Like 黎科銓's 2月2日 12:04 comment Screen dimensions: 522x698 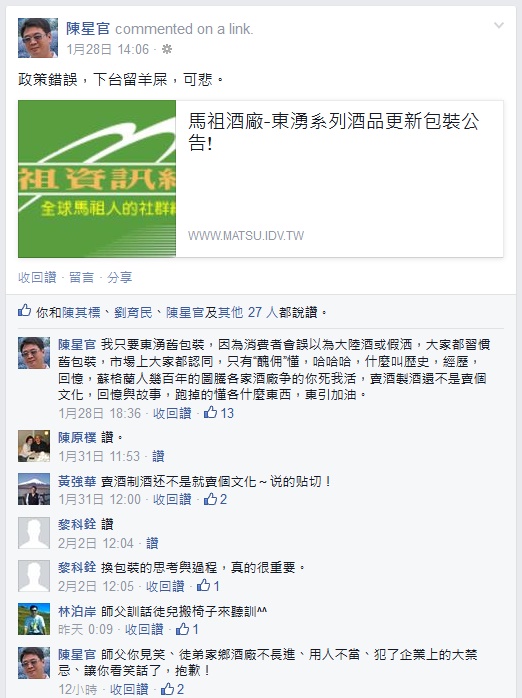pyautogui.click(x=152, y=543)
